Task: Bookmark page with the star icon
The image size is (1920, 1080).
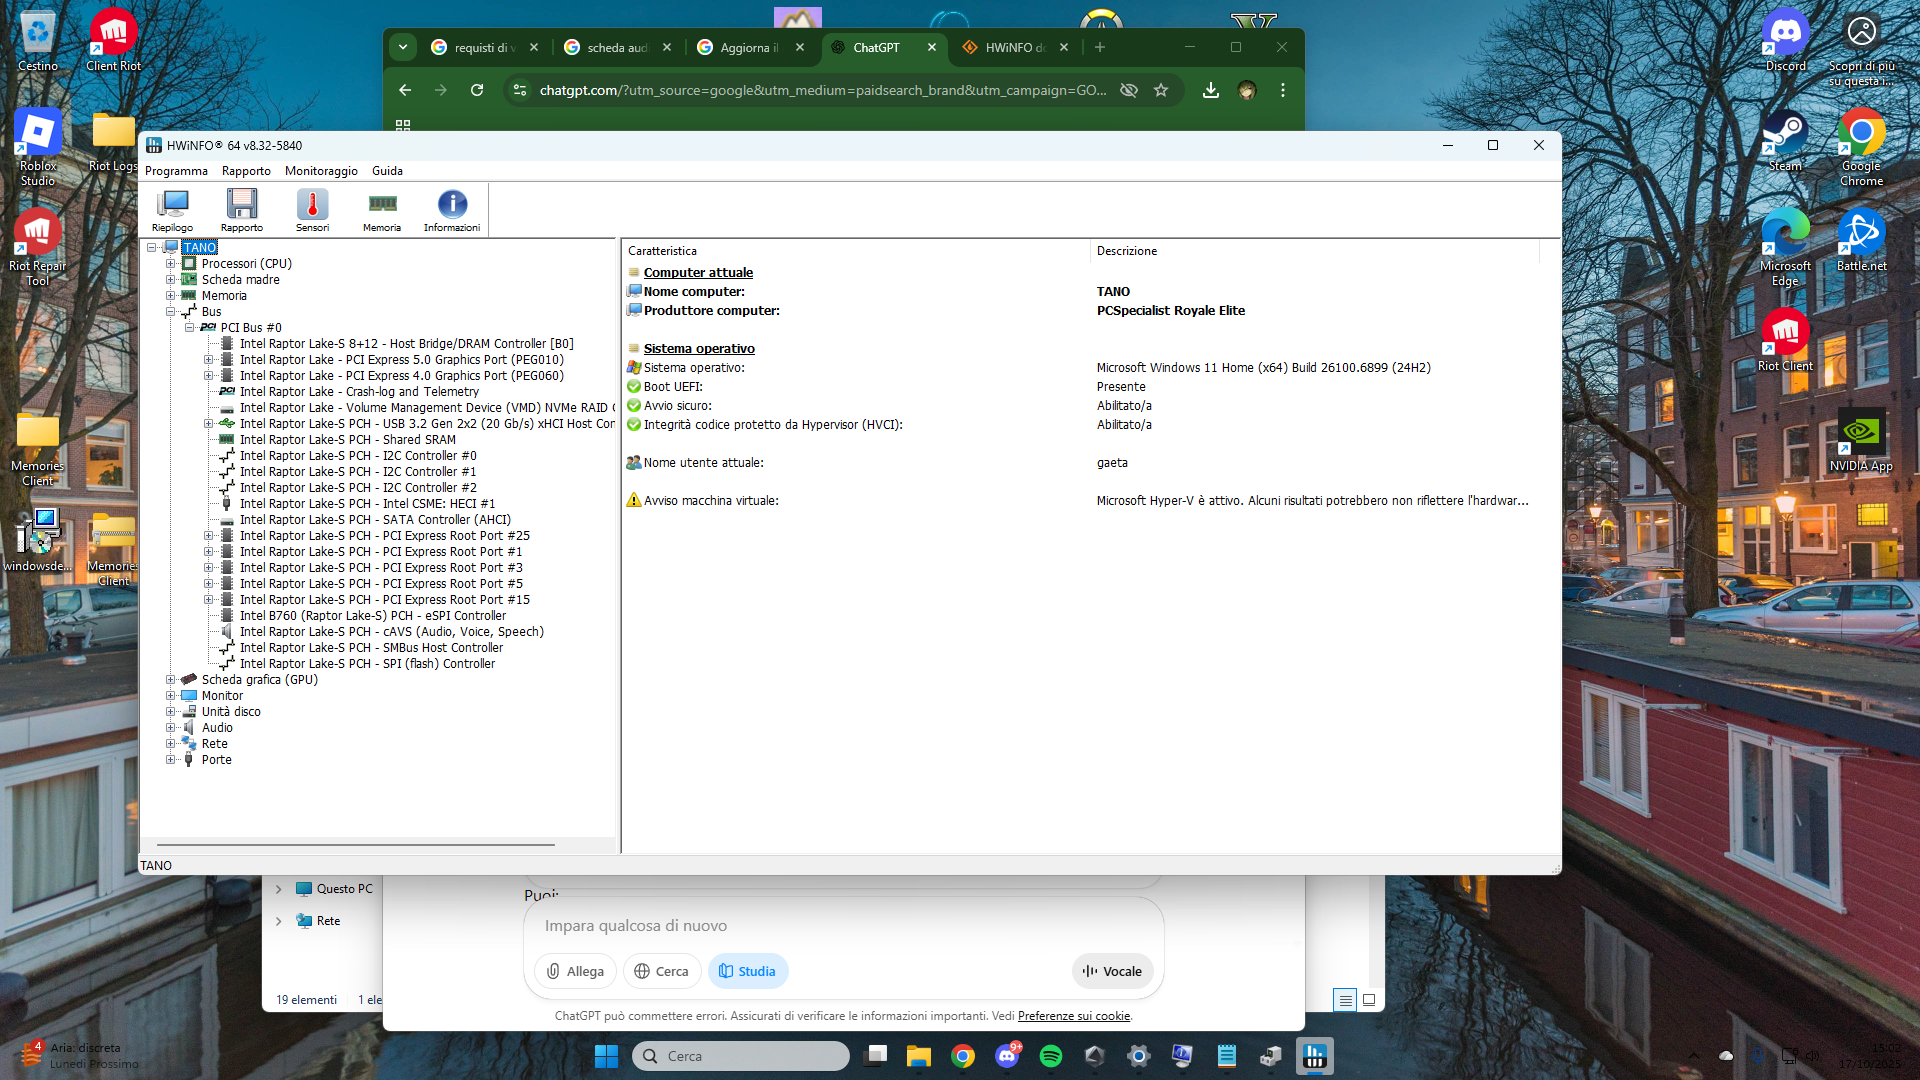Action: pos(1161,90)
